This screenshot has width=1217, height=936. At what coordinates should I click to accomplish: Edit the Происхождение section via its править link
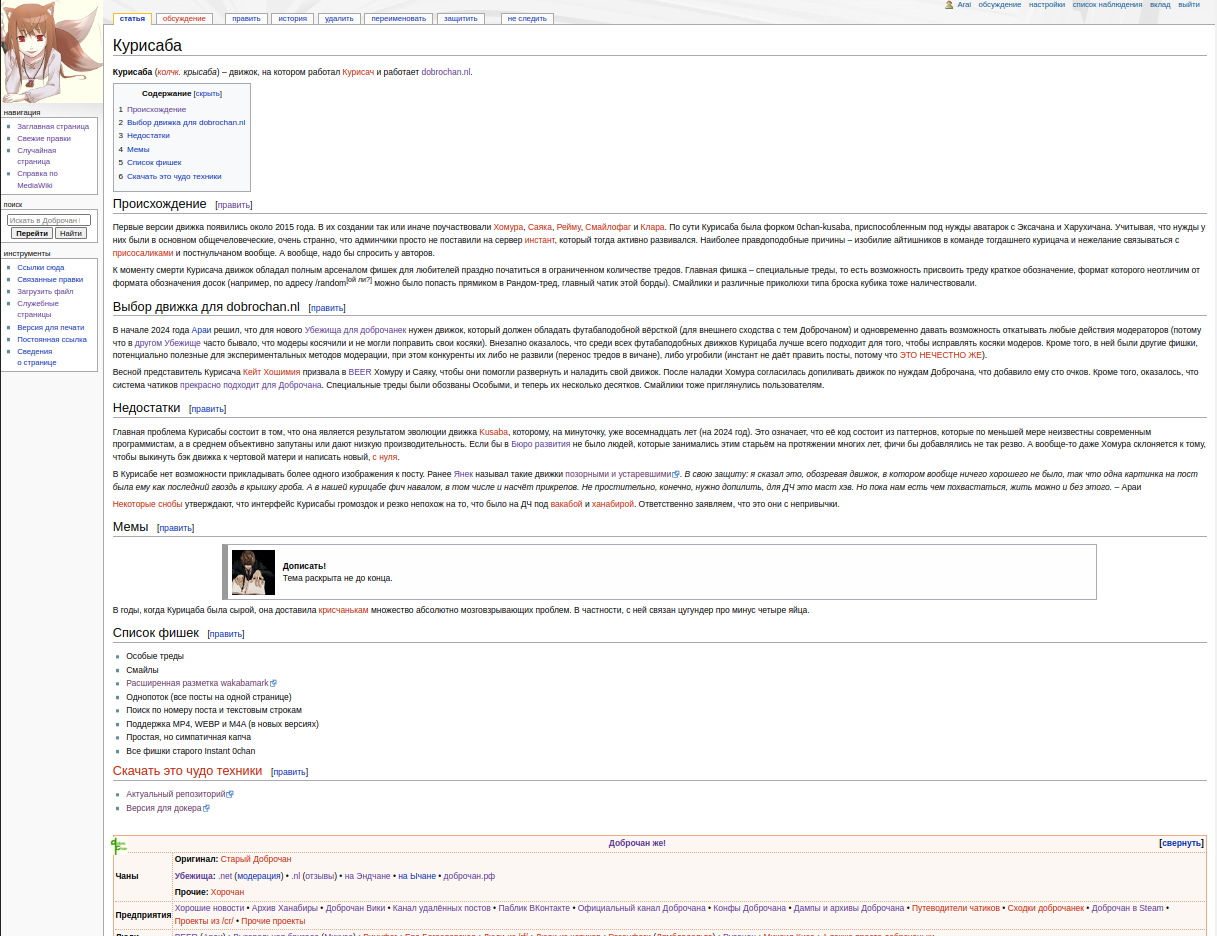234,205
